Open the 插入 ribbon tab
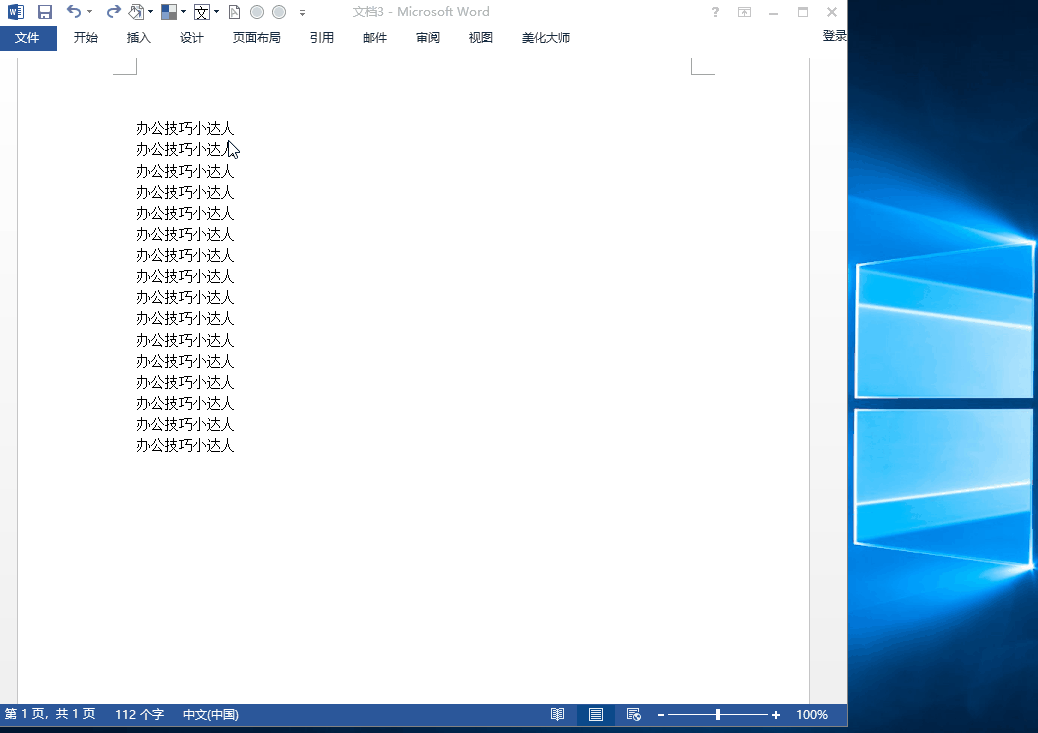Screen dimensions: 1038x733 pos(139,38)
